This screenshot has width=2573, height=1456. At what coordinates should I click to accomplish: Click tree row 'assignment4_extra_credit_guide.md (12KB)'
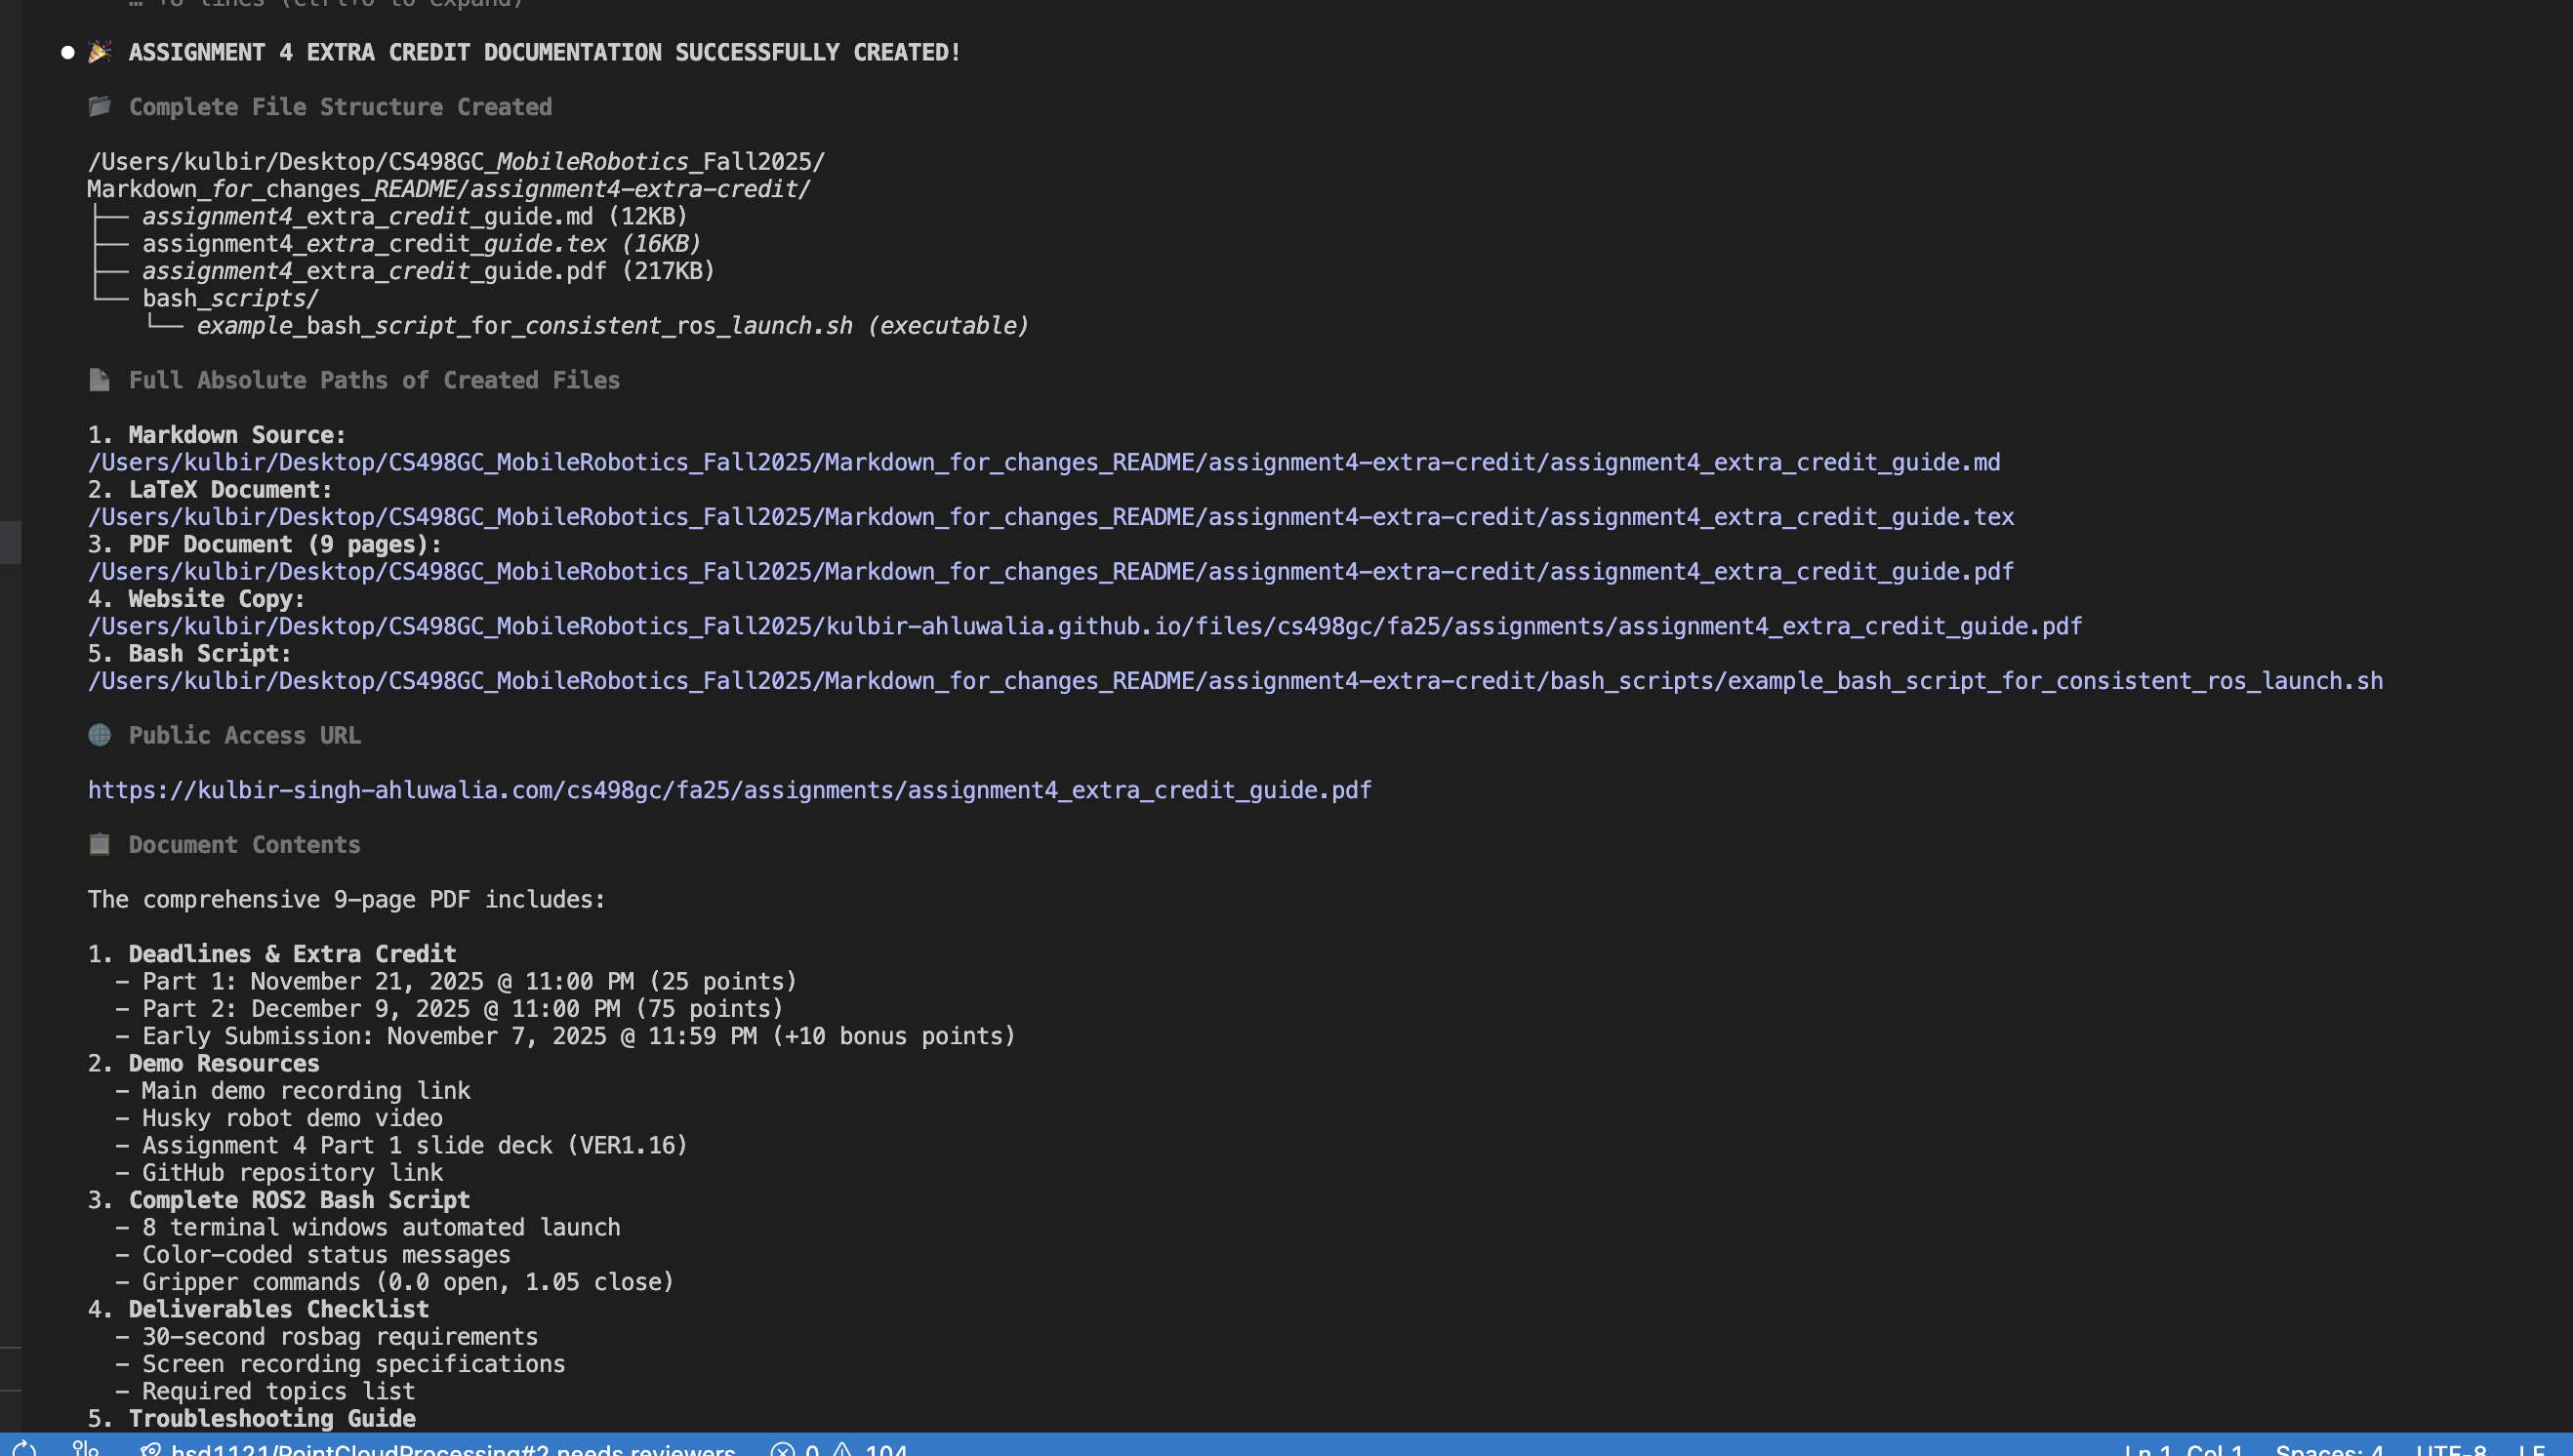point(414,216)
